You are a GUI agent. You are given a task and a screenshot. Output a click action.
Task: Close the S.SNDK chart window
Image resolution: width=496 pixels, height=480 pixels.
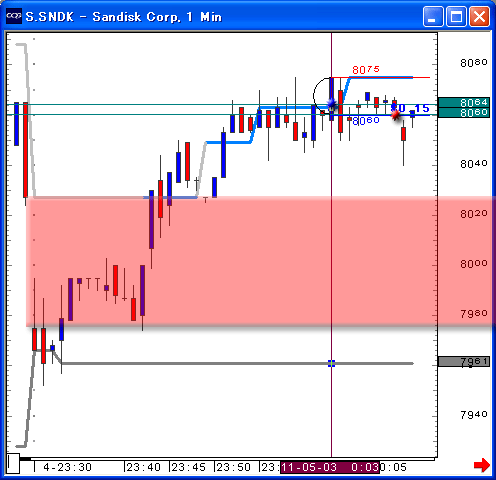point(479,16)
